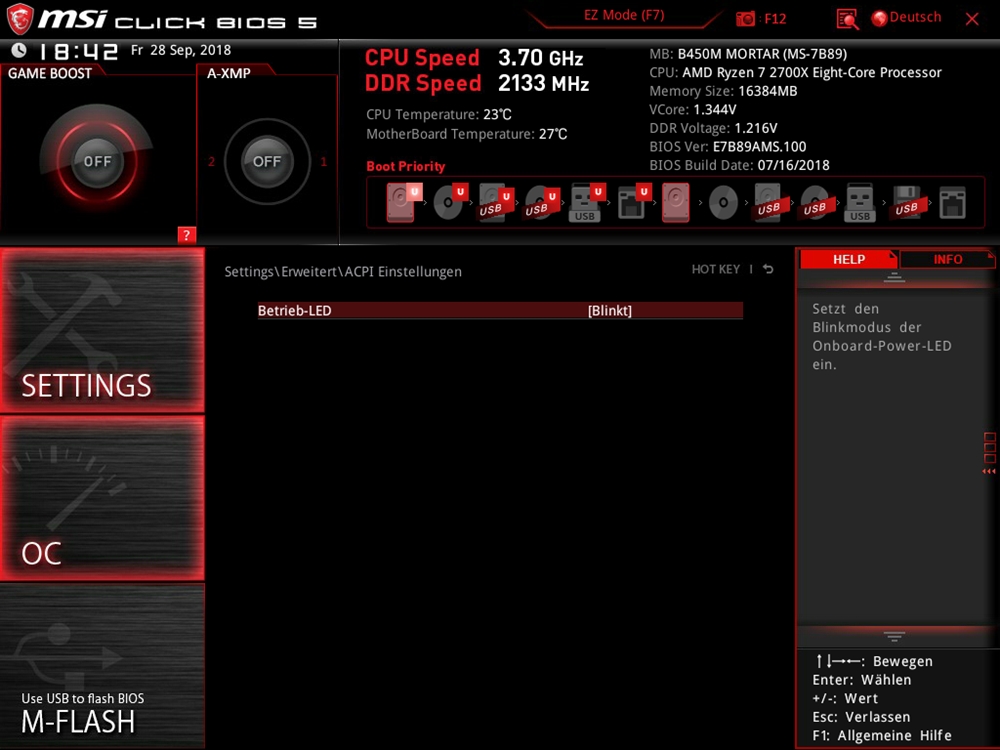The image size is (1000, 750).
Task: Select the legacy optical disc boot device
Action: (x=723, y=203)
